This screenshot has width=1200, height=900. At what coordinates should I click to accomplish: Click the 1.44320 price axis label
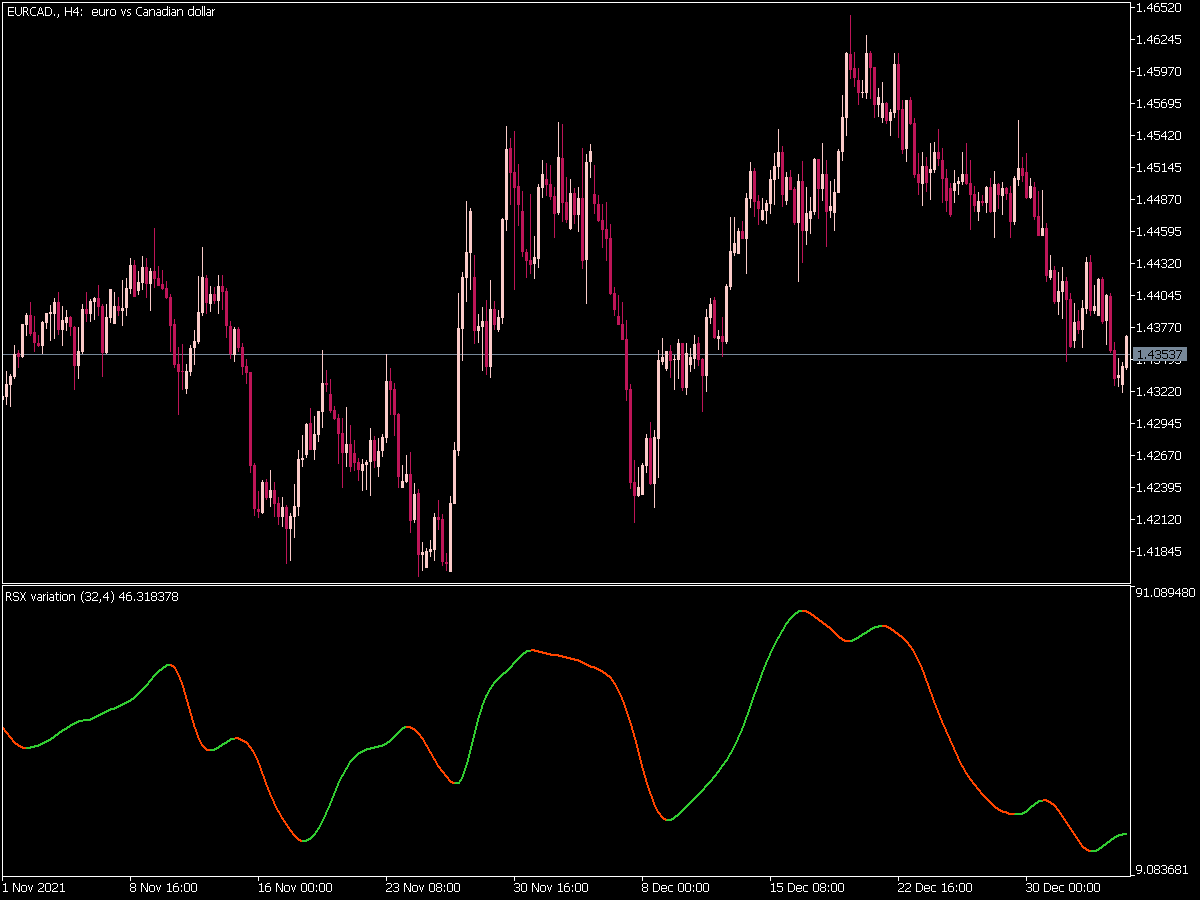click(x=1161, y=264)
